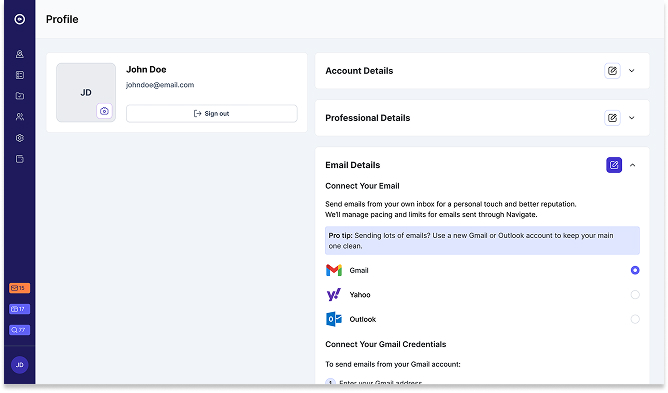Click the Yahoo logo

[x=334, y=295]
